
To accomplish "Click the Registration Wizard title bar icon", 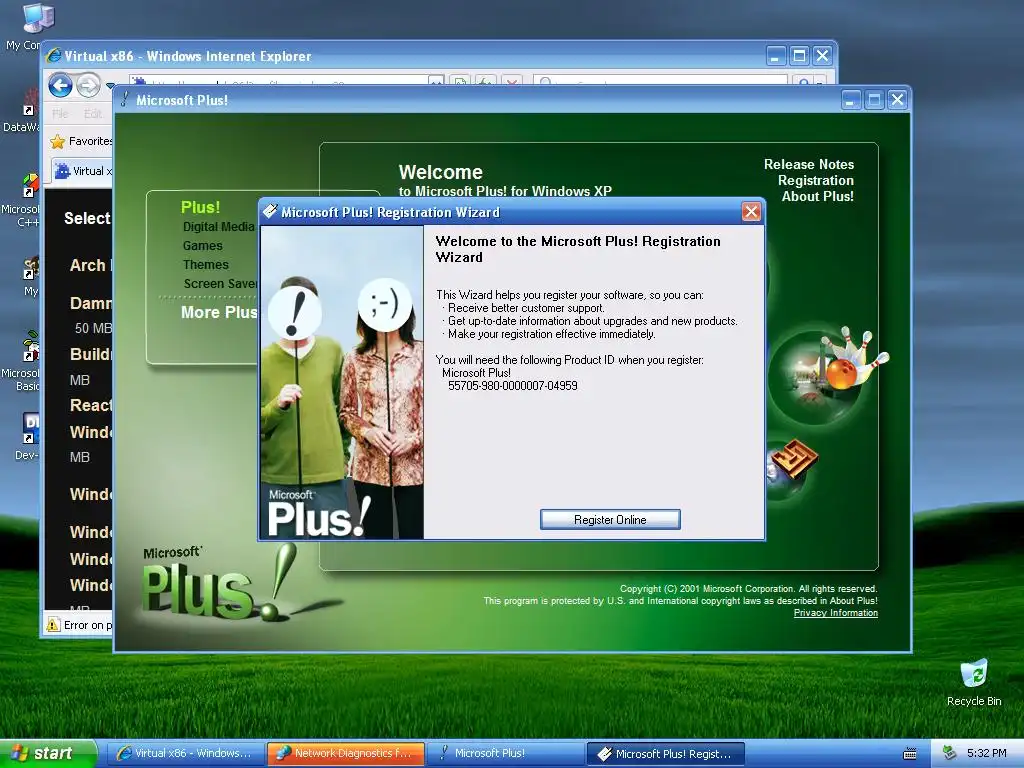I will pos(270,211).
